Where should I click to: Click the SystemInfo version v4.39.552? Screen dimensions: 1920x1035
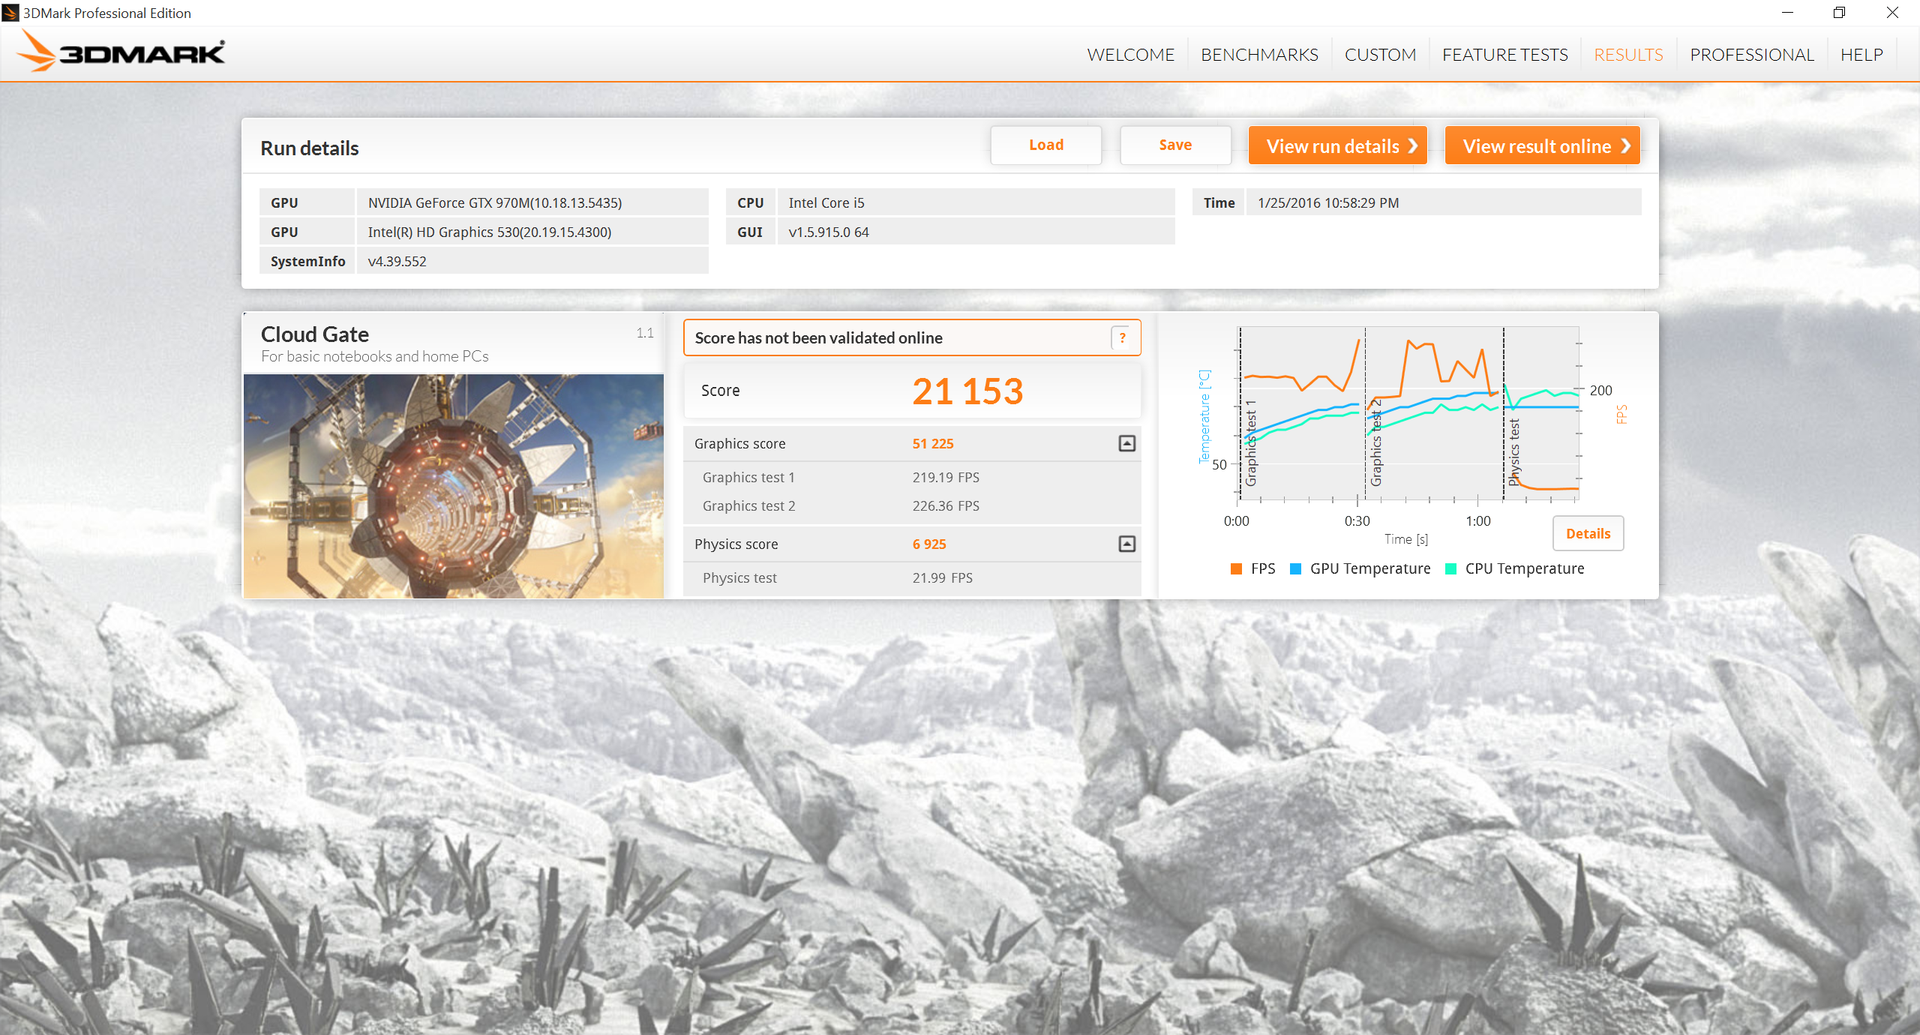(x=397, y=261)
